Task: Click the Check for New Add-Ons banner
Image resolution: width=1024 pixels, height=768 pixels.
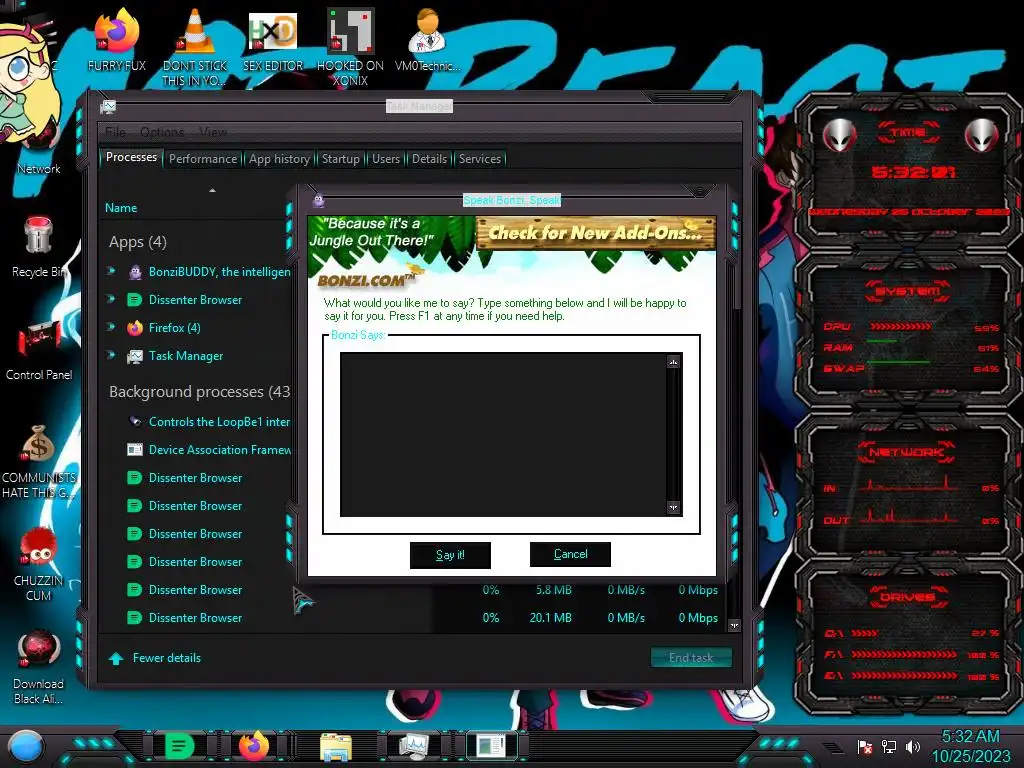Action: (x=596, y=233)
